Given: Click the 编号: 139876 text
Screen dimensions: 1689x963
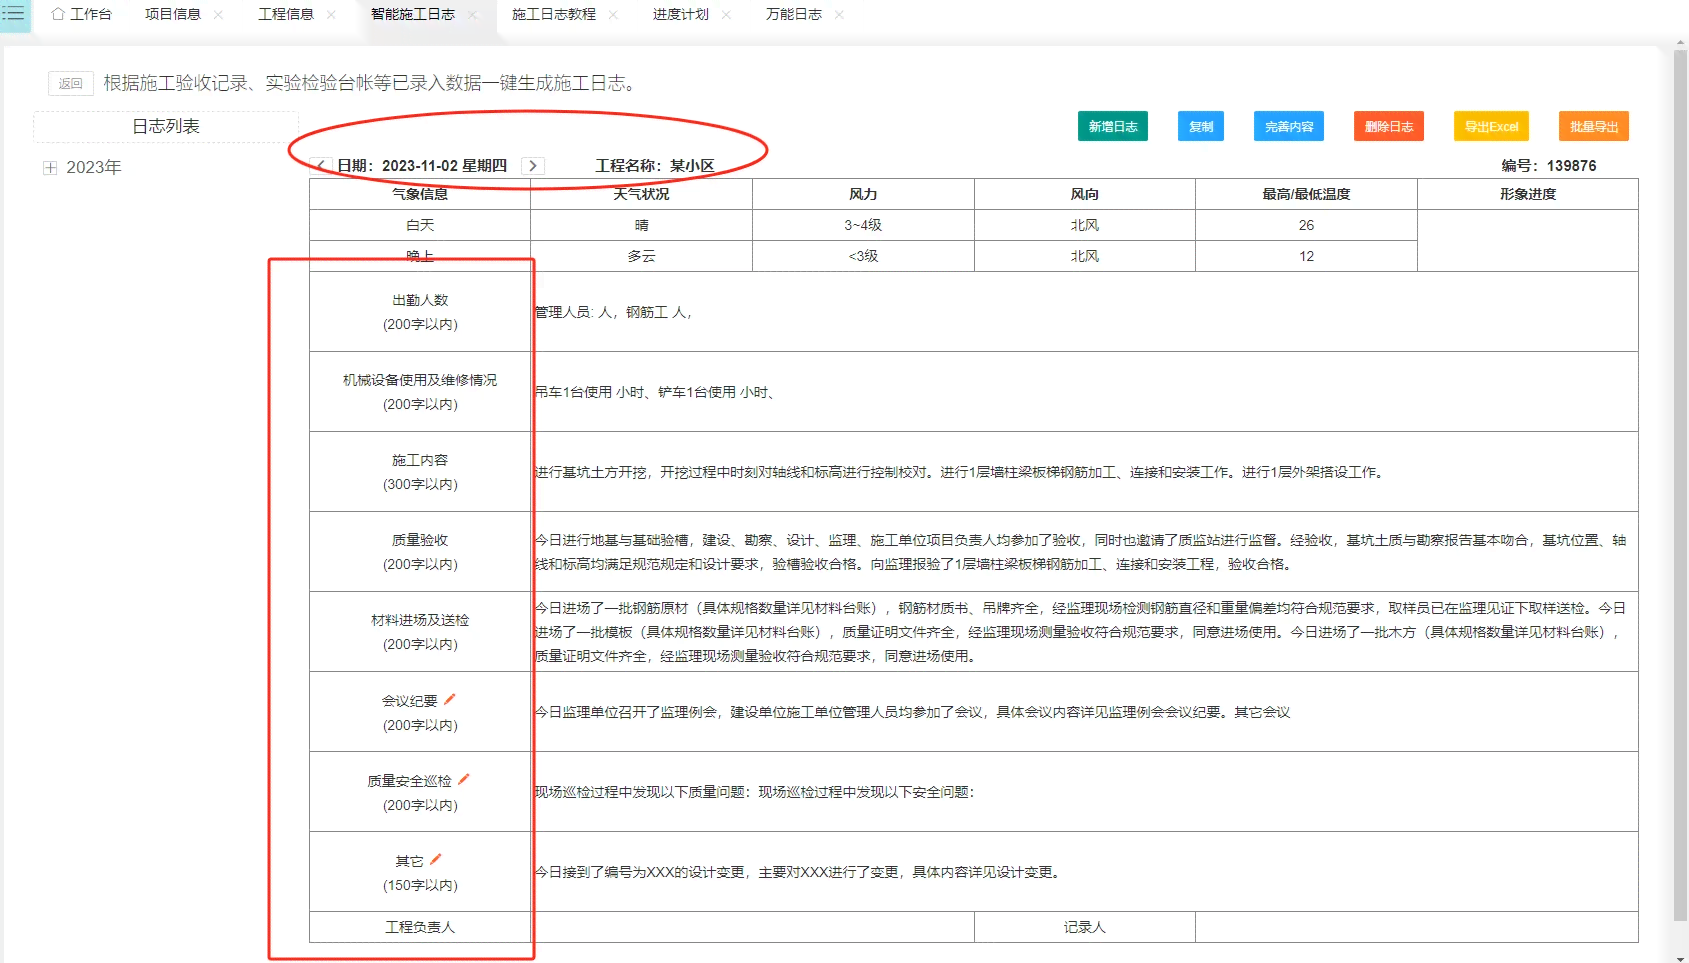Looking at the screenshot, I should tap(1548, 166).
